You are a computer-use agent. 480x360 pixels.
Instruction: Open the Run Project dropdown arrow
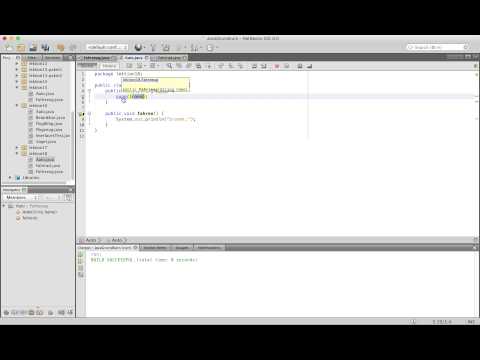pyautogui.click(x=184, y=48)
